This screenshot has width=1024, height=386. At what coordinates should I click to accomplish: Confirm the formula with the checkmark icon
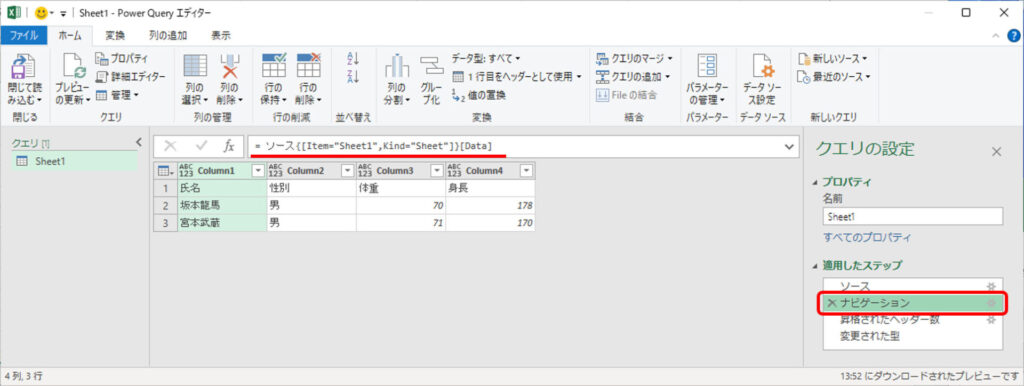[x=202, y=147]
